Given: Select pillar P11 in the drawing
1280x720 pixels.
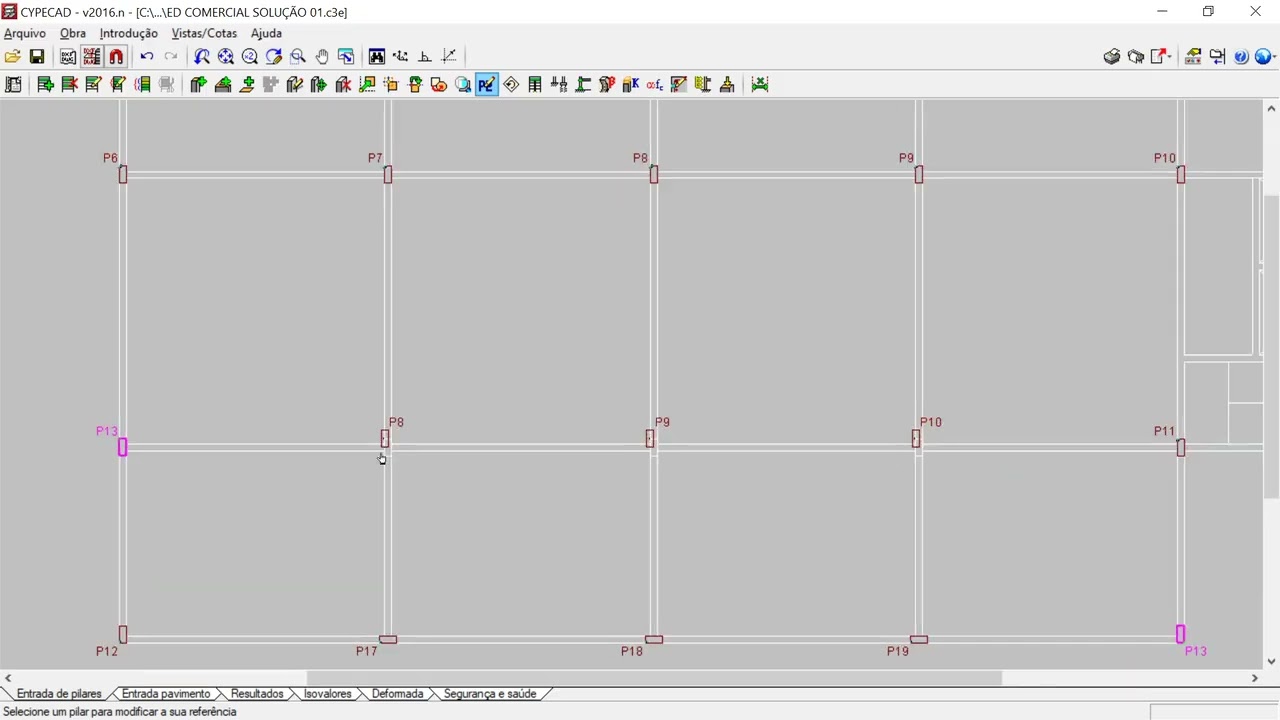Looking at the screenshot, I should (1181, 447).
